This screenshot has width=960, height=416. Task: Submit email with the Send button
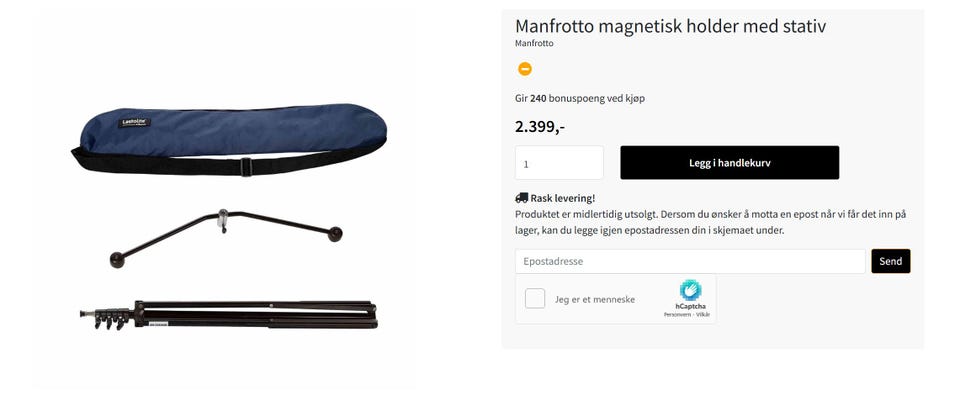(x=890, y=261)
